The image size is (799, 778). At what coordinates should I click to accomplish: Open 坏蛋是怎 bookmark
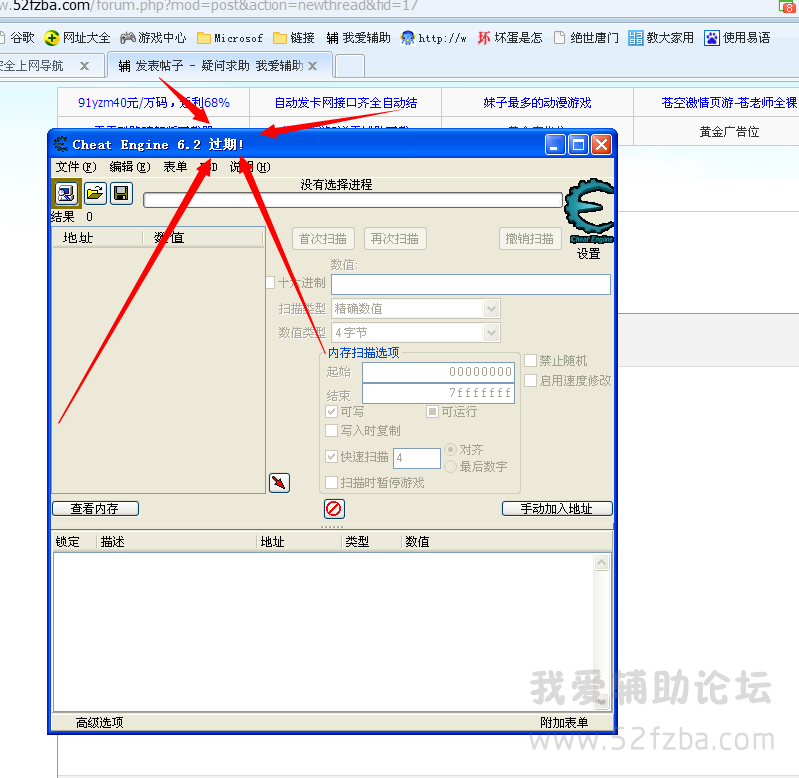coord(510,38)
